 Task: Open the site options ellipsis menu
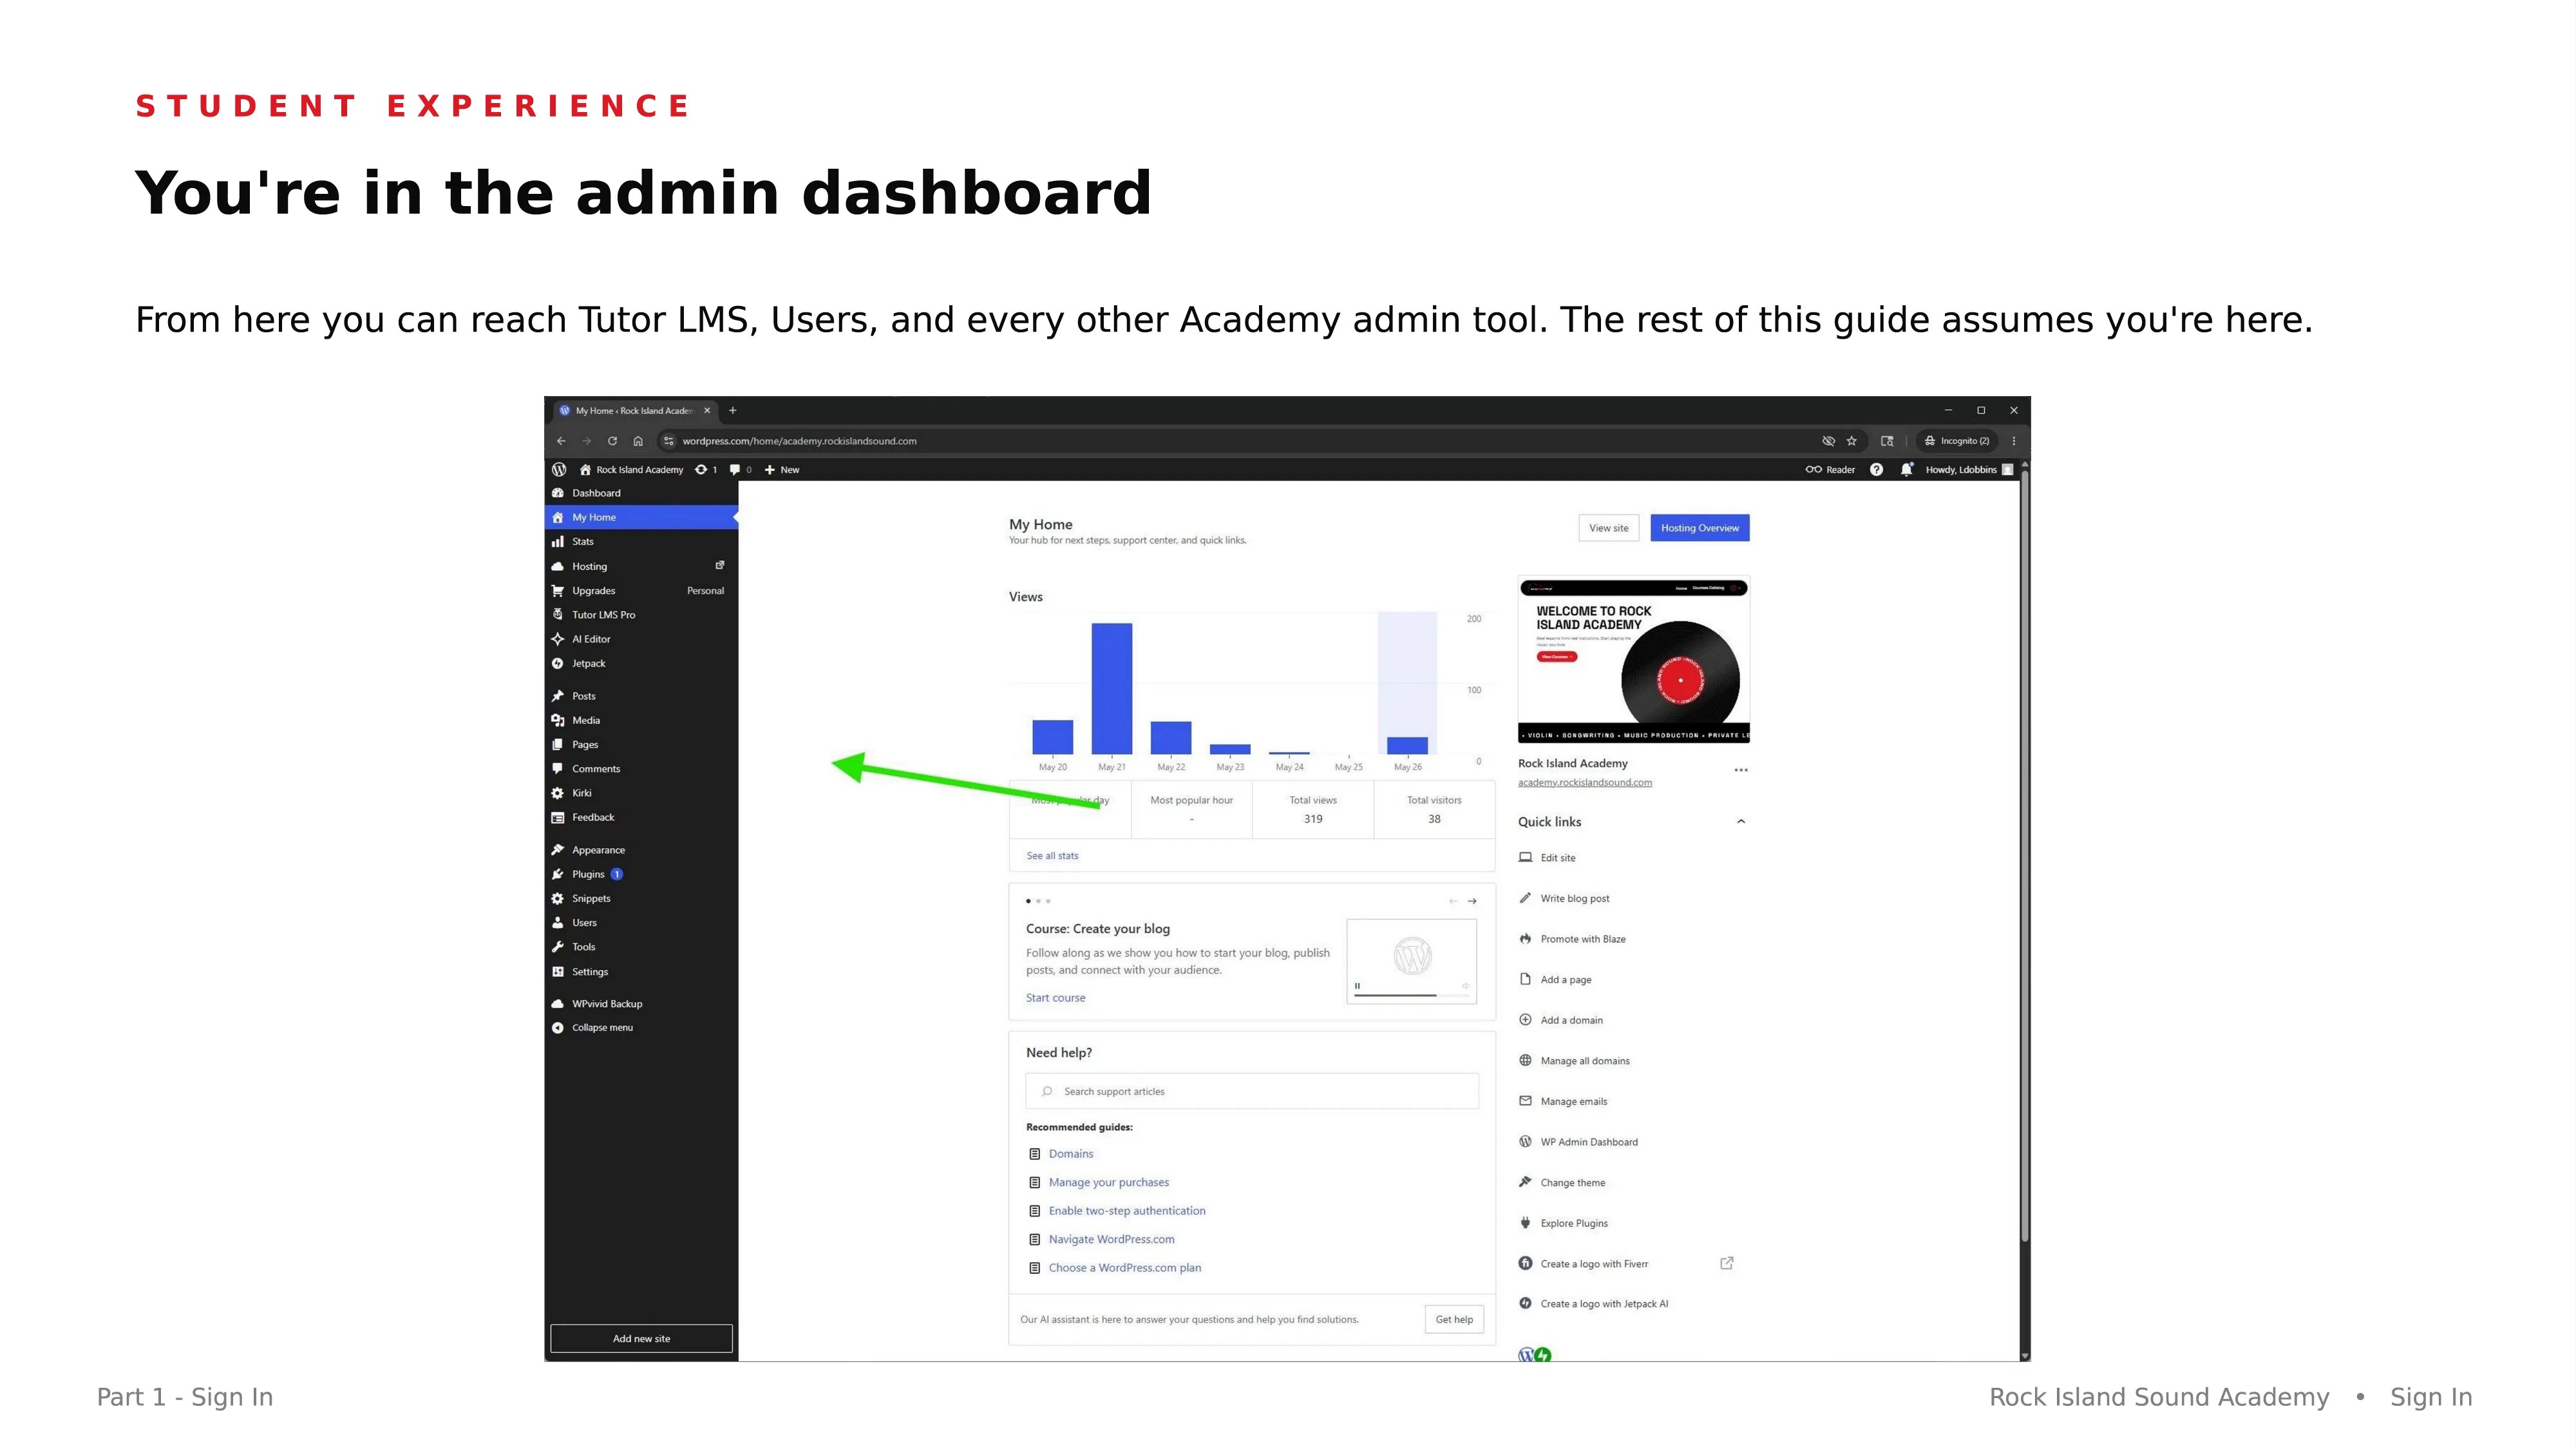tap(1741, 770)
